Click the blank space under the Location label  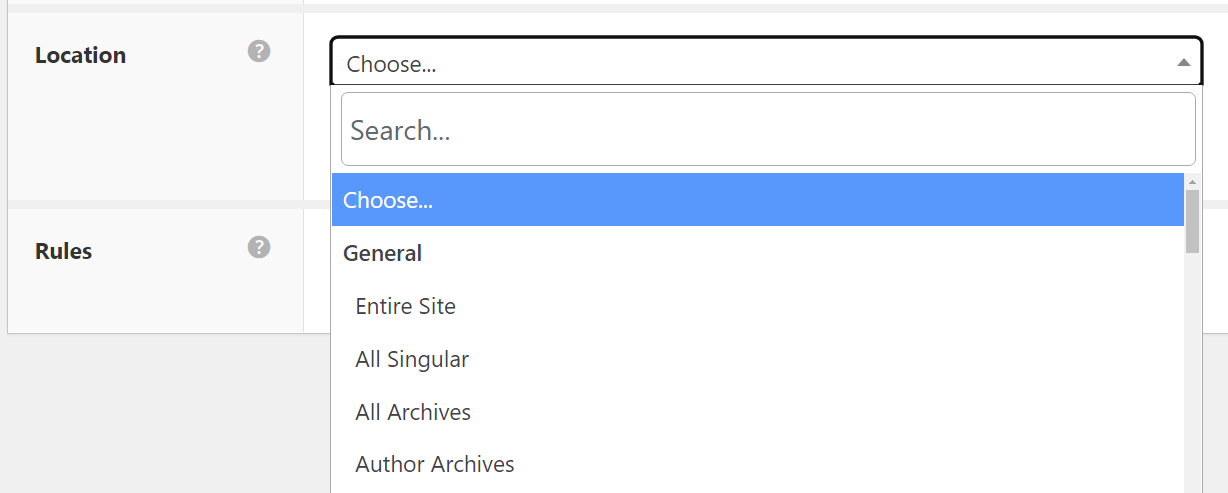[150, 140]
